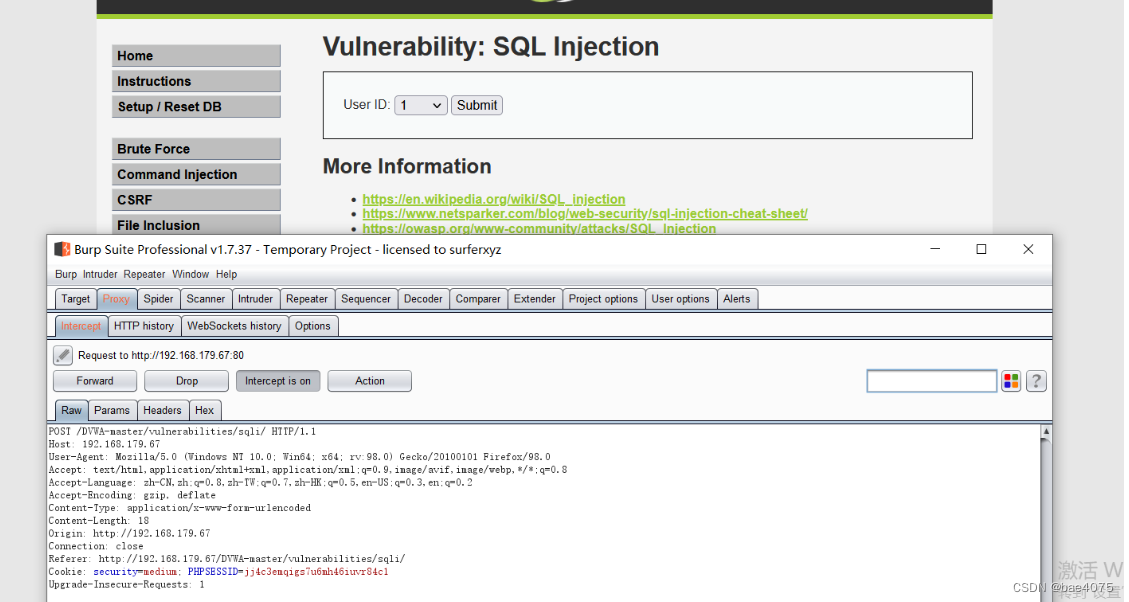Screen dimensions: 1129x602
Task: Maximize the Burp Suite window
Action: pyautogui.click(x=981, y=249)
